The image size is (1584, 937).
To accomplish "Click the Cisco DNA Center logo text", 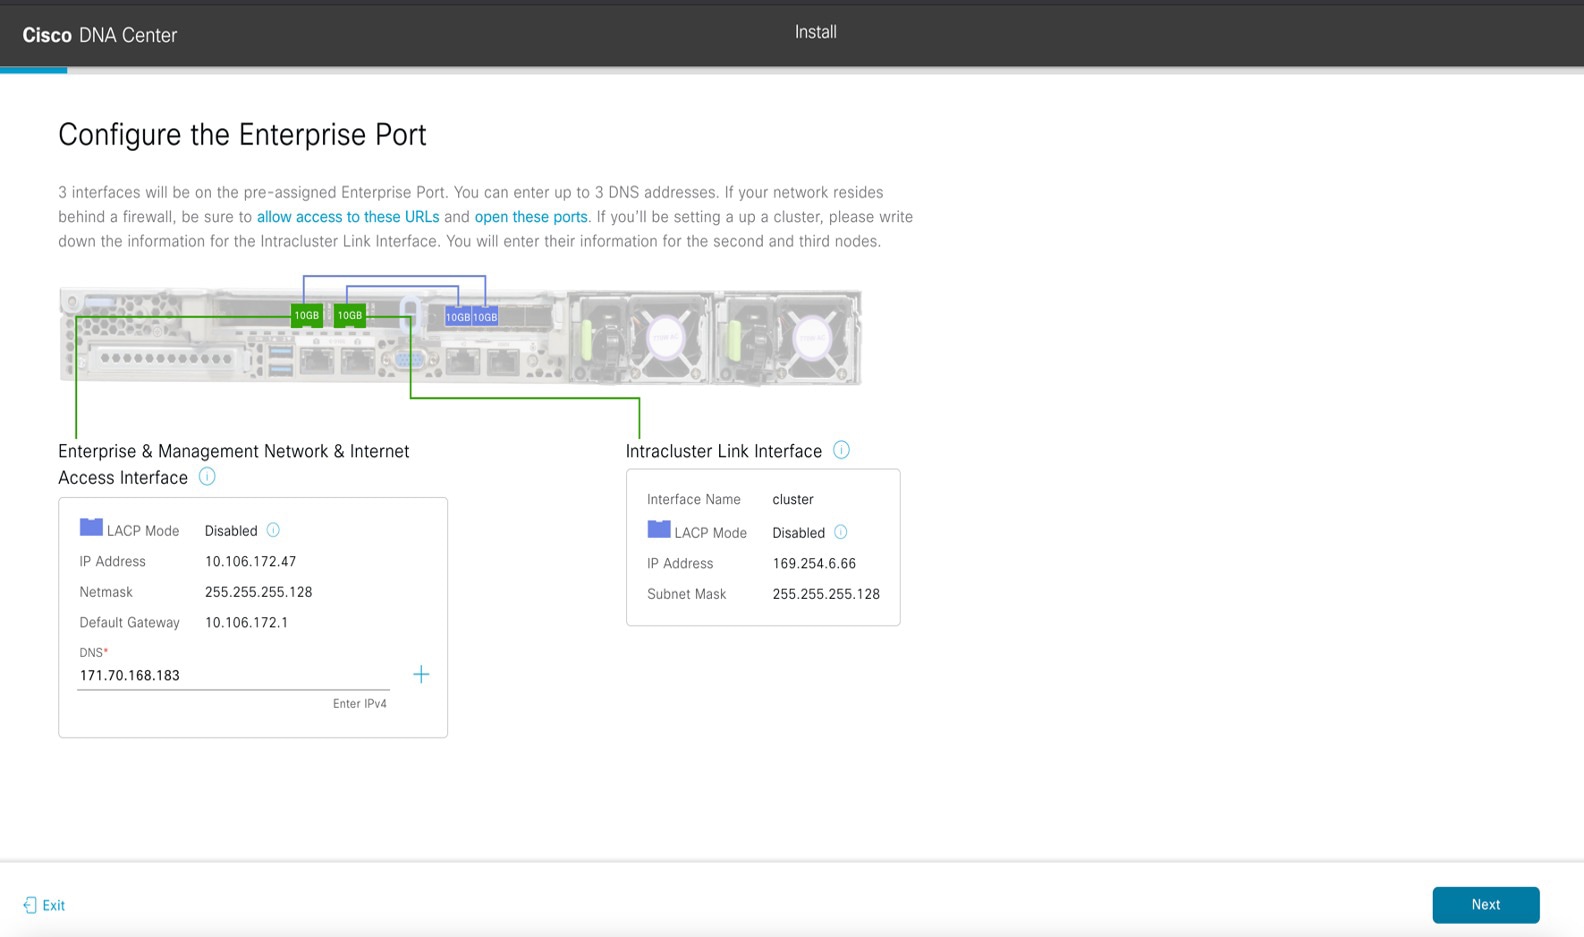I will point(100,35).
